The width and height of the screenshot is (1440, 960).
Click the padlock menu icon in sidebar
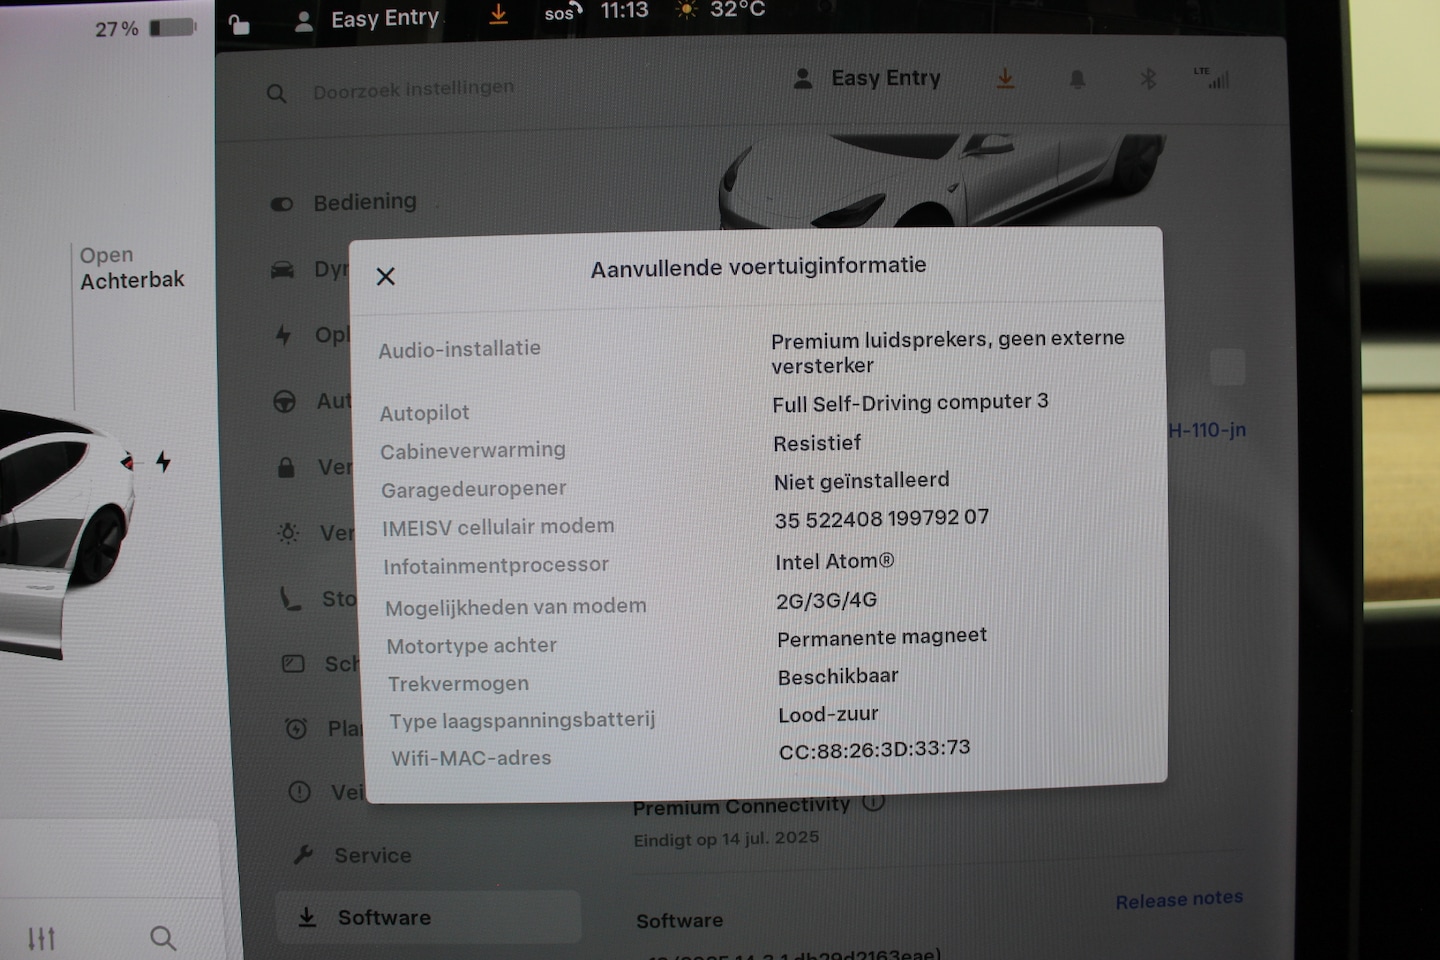click(x=286, y=467)
